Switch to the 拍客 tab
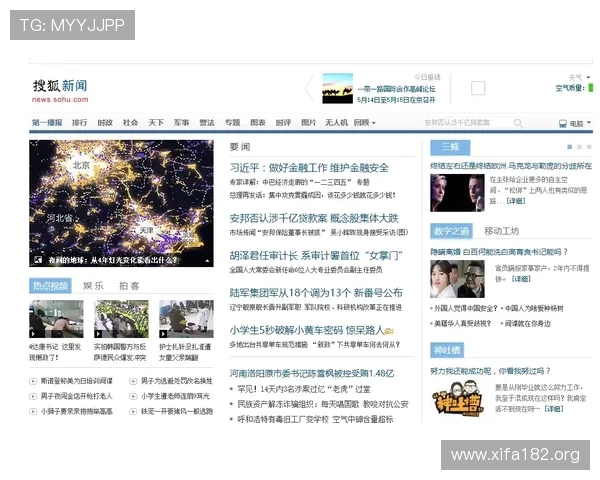The width and height of the screenshot is (600, 480). pyautogui.click(x=129, y=286)
